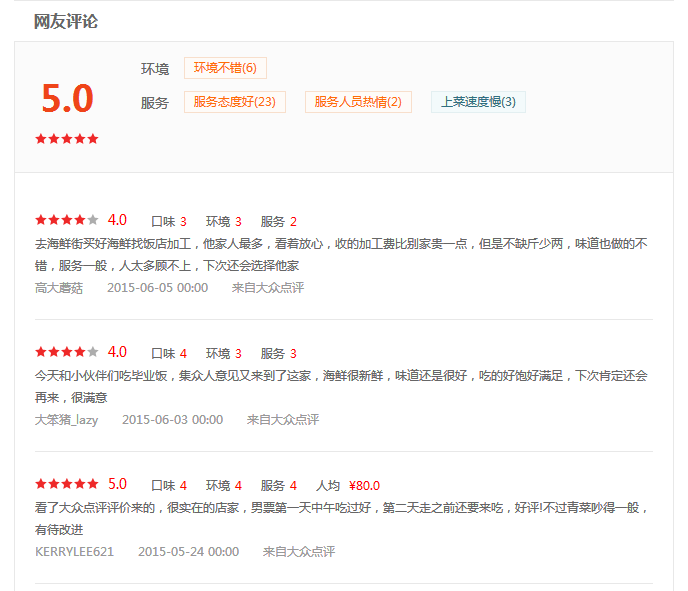Click star rating of KERRYLEE621's review

pyautogui.click(x=67, y=484)
